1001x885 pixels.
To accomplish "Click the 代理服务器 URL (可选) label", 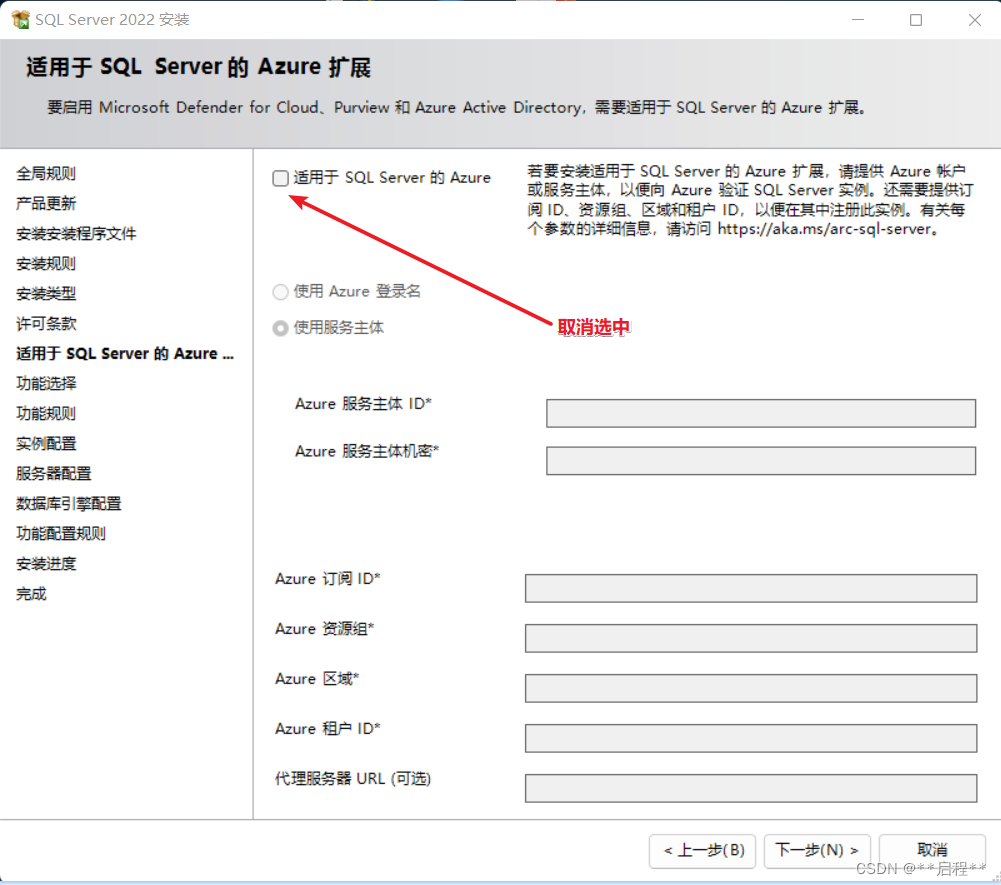I will tap(353, 778).
